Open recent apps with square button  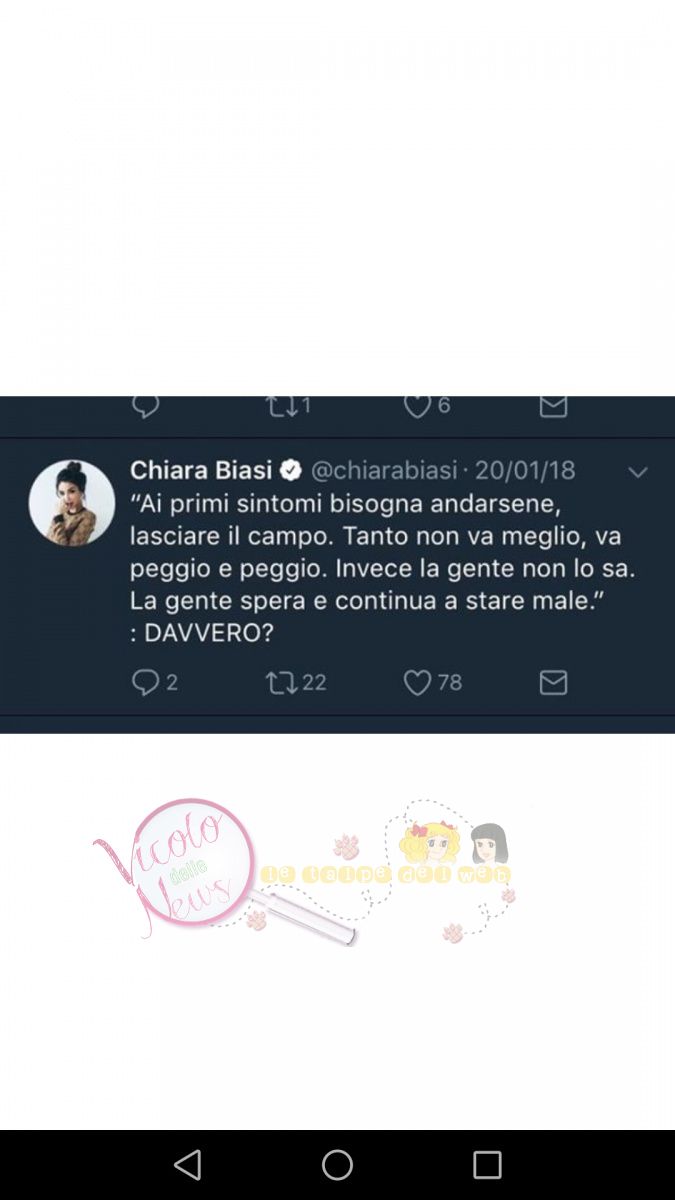pos(487,1165)
